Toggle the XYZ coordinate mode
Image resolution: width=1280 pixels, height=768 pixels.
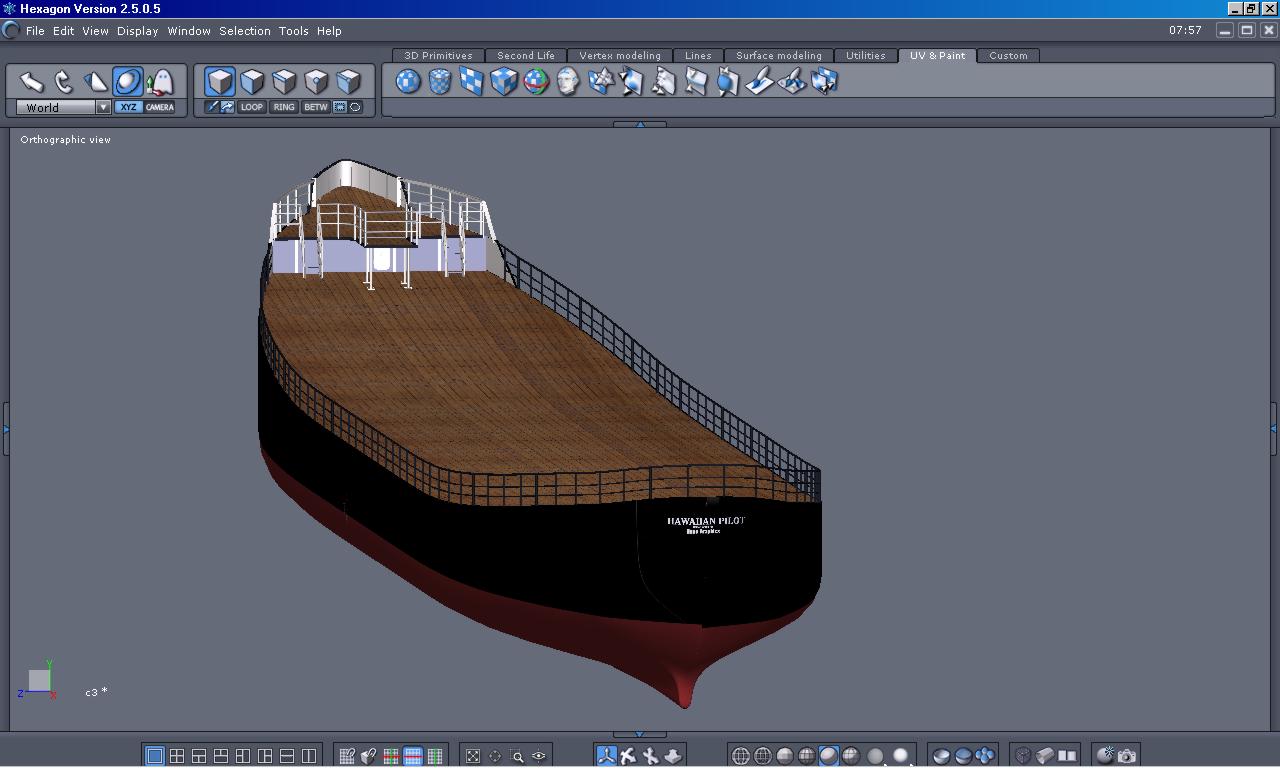coord(128,107)
